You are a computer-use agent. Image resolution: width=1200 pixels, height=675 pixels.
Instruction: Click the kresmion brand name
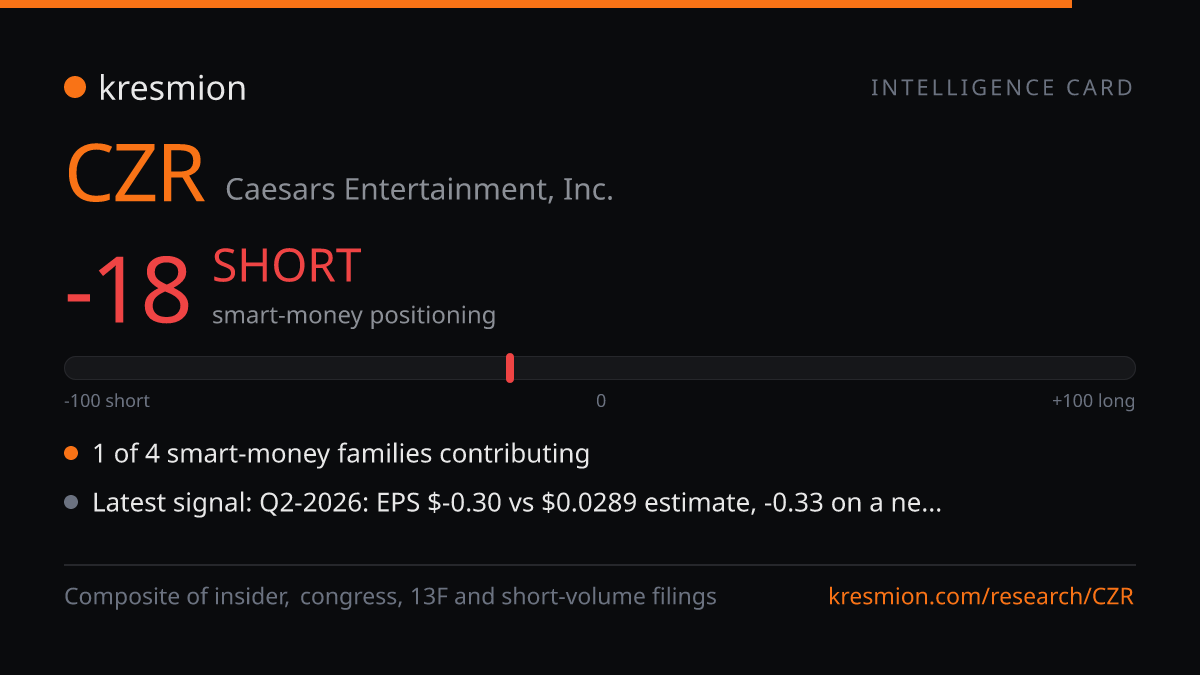coord(172,88)
